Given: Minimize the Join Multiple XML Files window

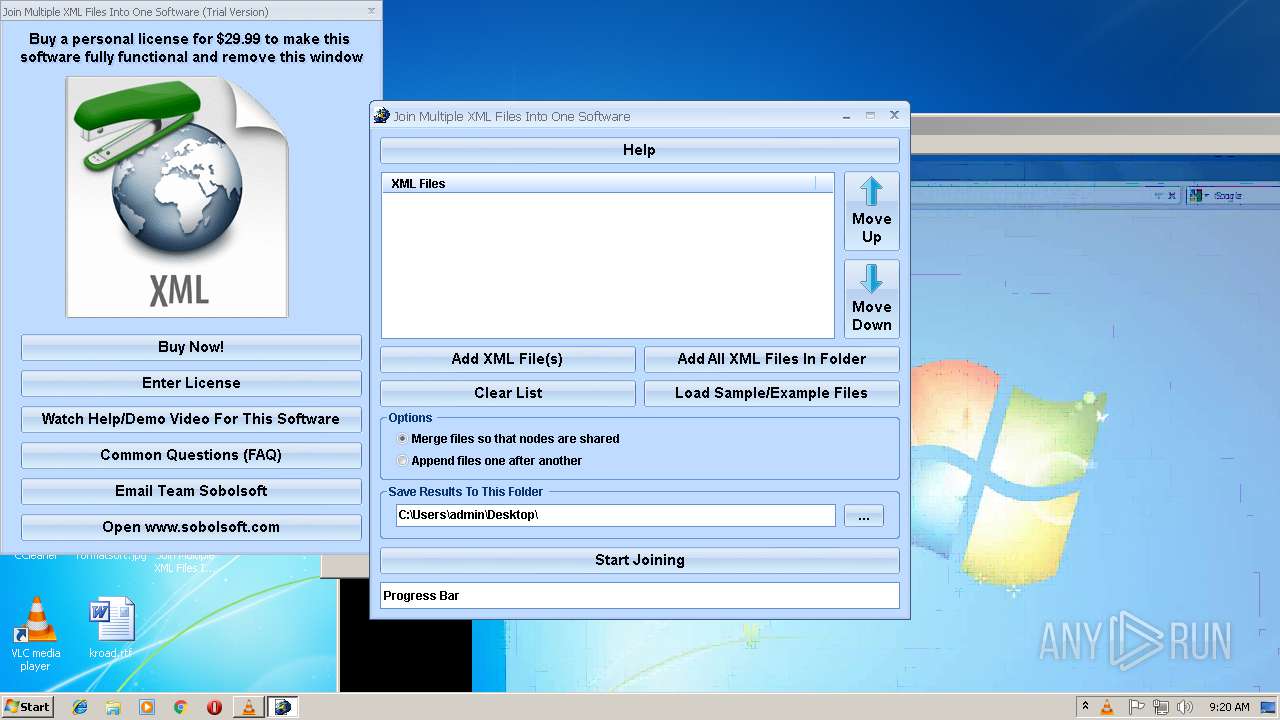Looking at the screenshot, I should (x=846, y=116).
